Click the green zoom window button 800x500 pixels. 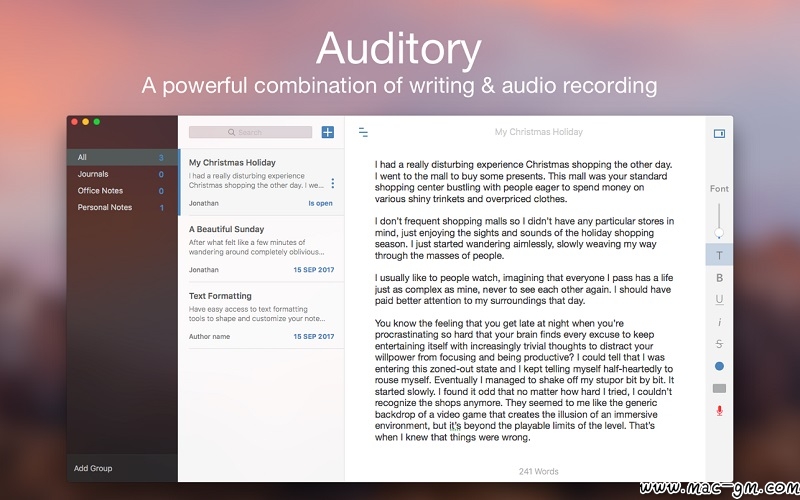pos(96,121)
